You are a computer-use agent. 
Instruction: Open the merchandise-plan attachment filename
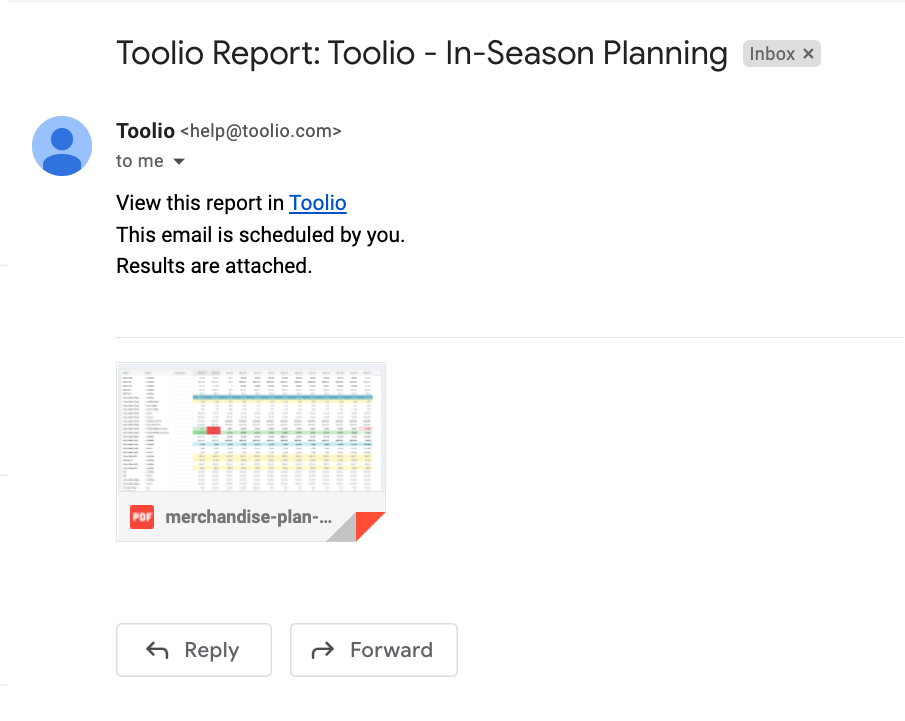click(249, 517)
